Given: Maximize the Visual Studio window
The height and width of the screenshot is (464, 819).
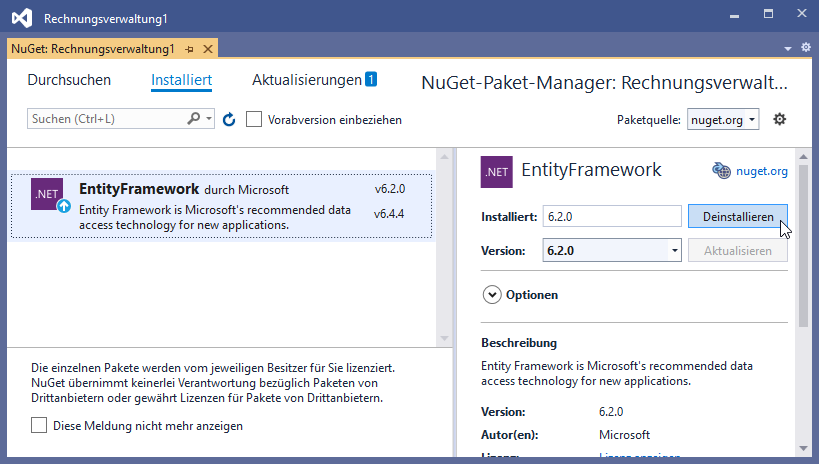Looking at the screenshot, I should 768,14.
